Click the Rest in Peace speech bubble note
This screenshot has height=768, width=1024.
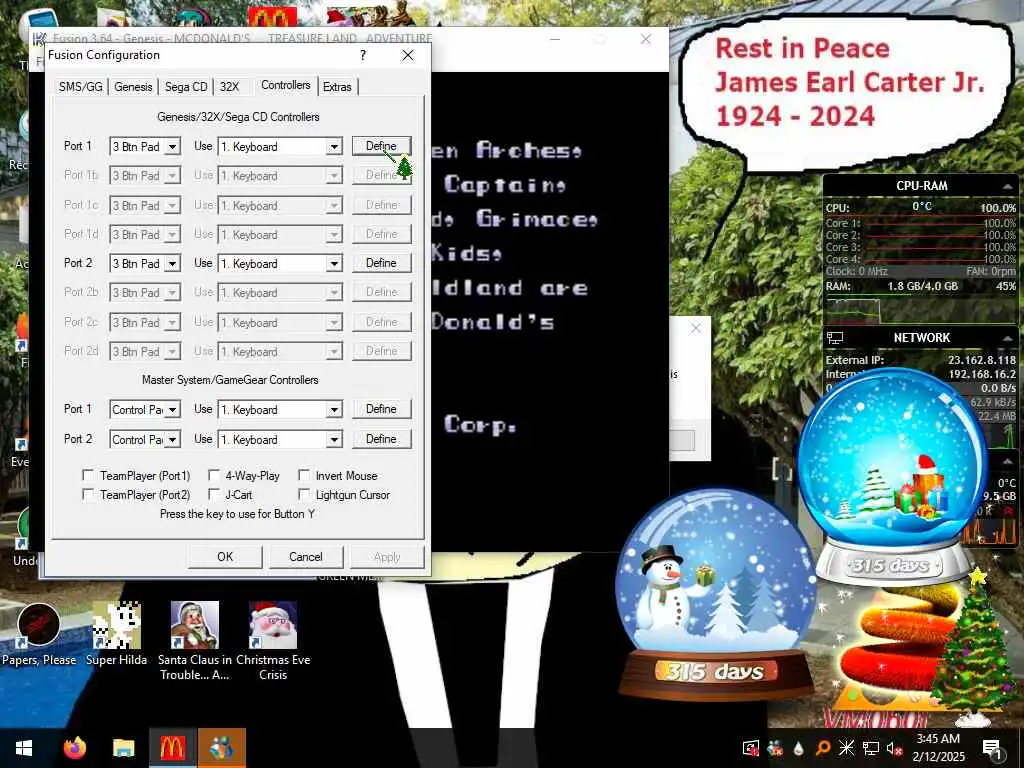(x=849, y=91)
